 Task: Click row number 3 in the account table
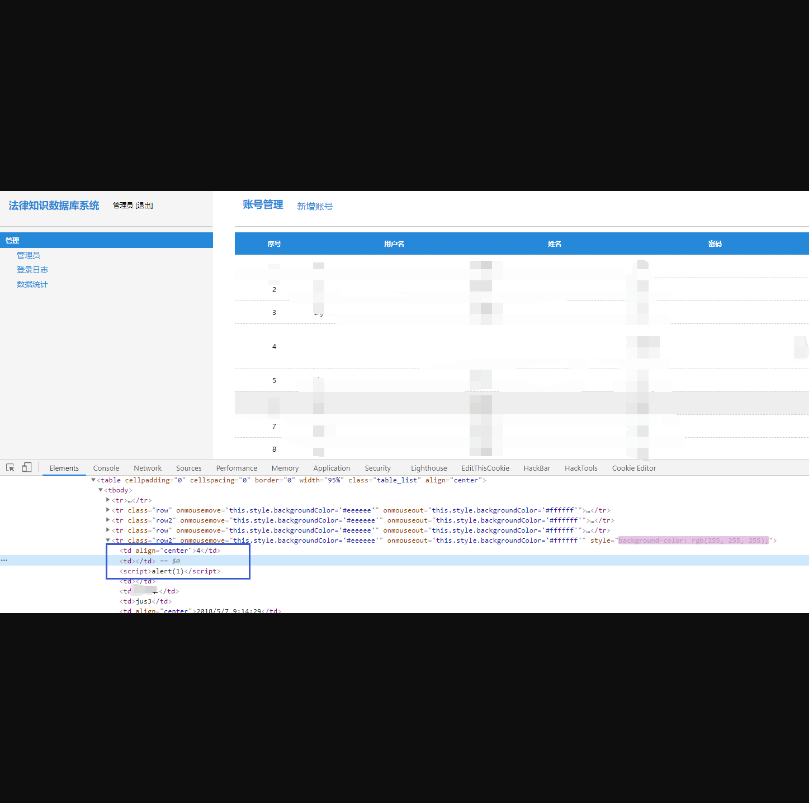tap(274, 313)
